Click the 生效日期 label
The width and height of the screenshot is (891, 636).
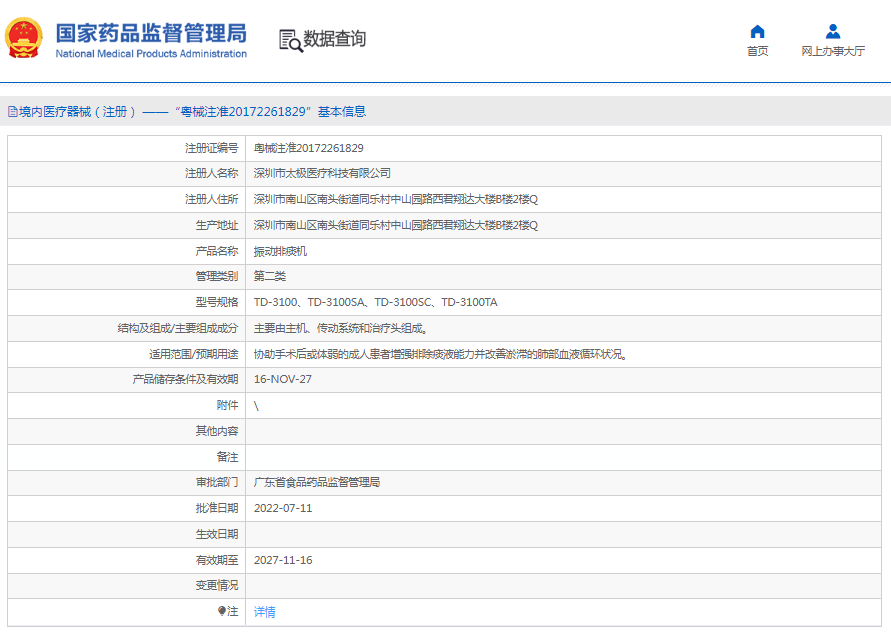tap(217, 534)
